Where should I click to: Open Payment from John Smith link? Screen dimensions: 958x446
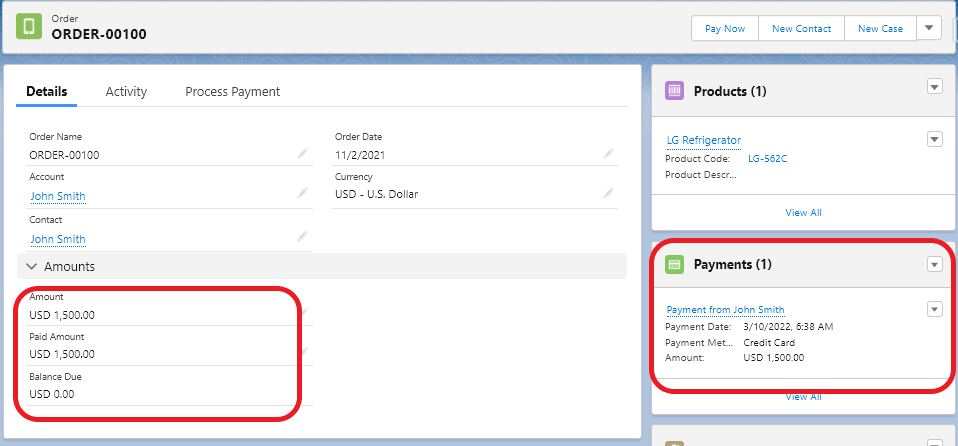[x=725, y=310]
